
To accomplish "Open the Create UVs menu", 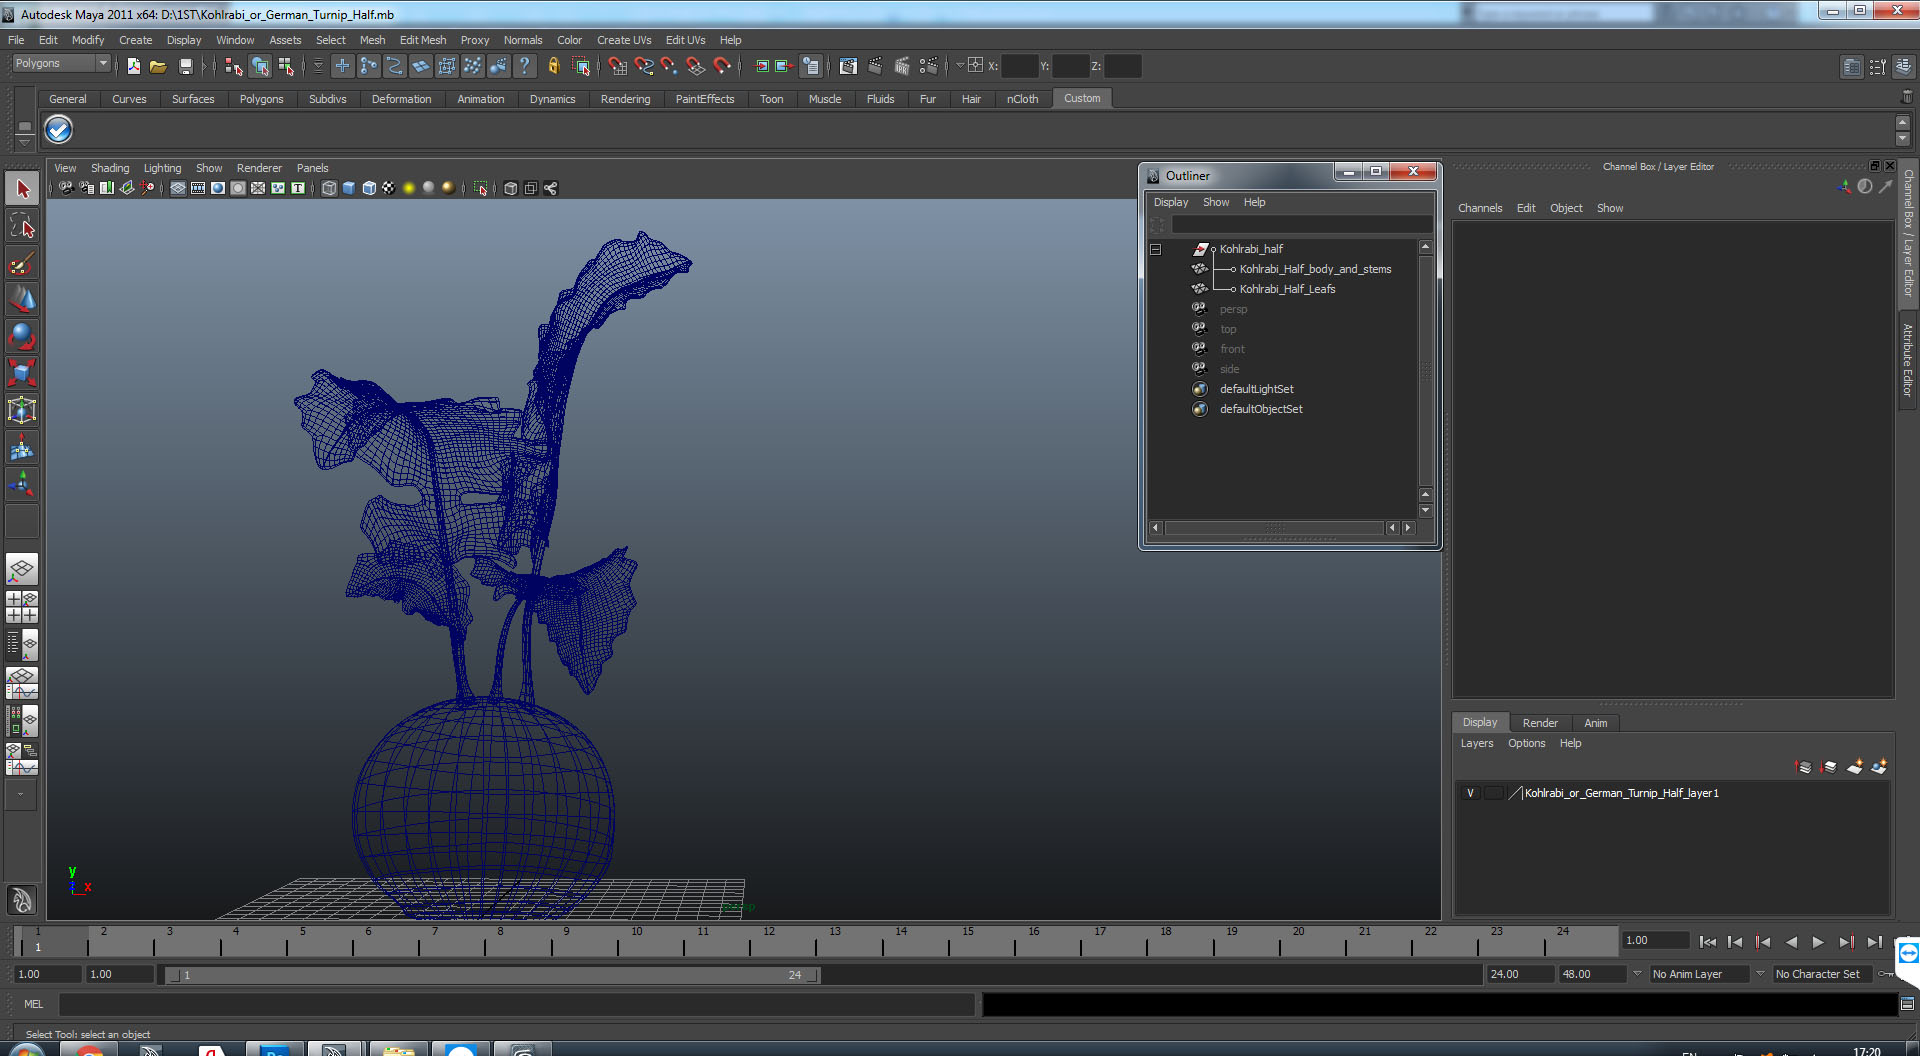I will click(624, 40).
